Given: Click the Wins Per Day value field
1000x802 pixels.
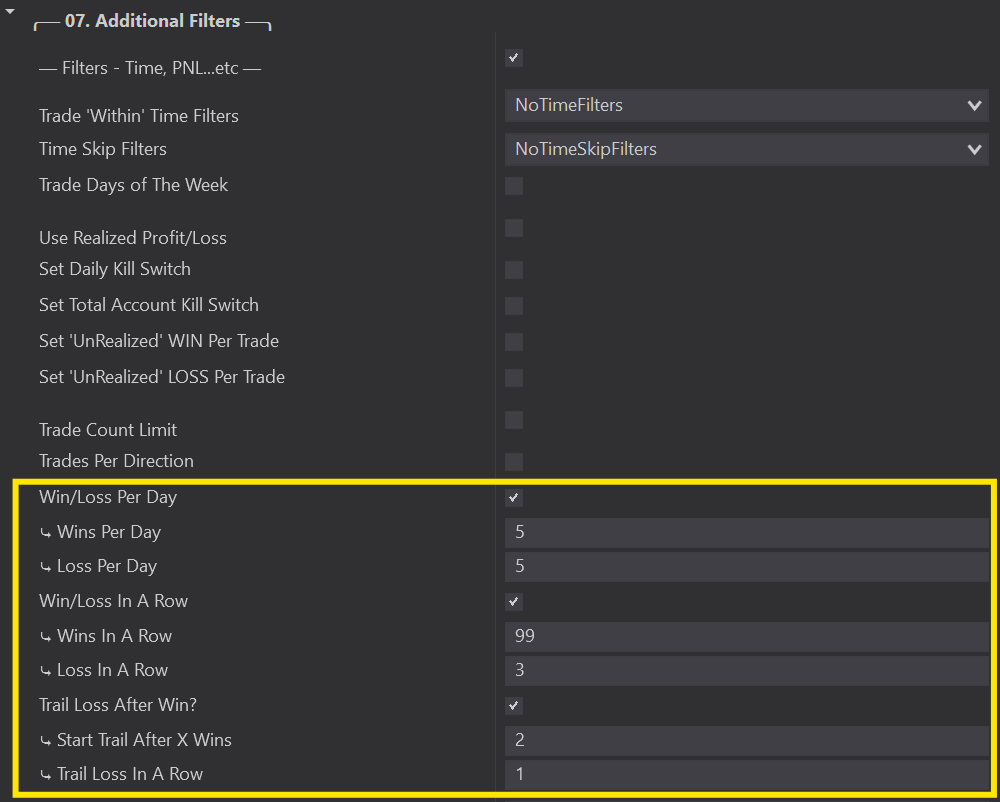Looking at the screenshot, I should [x=746, y=532].
